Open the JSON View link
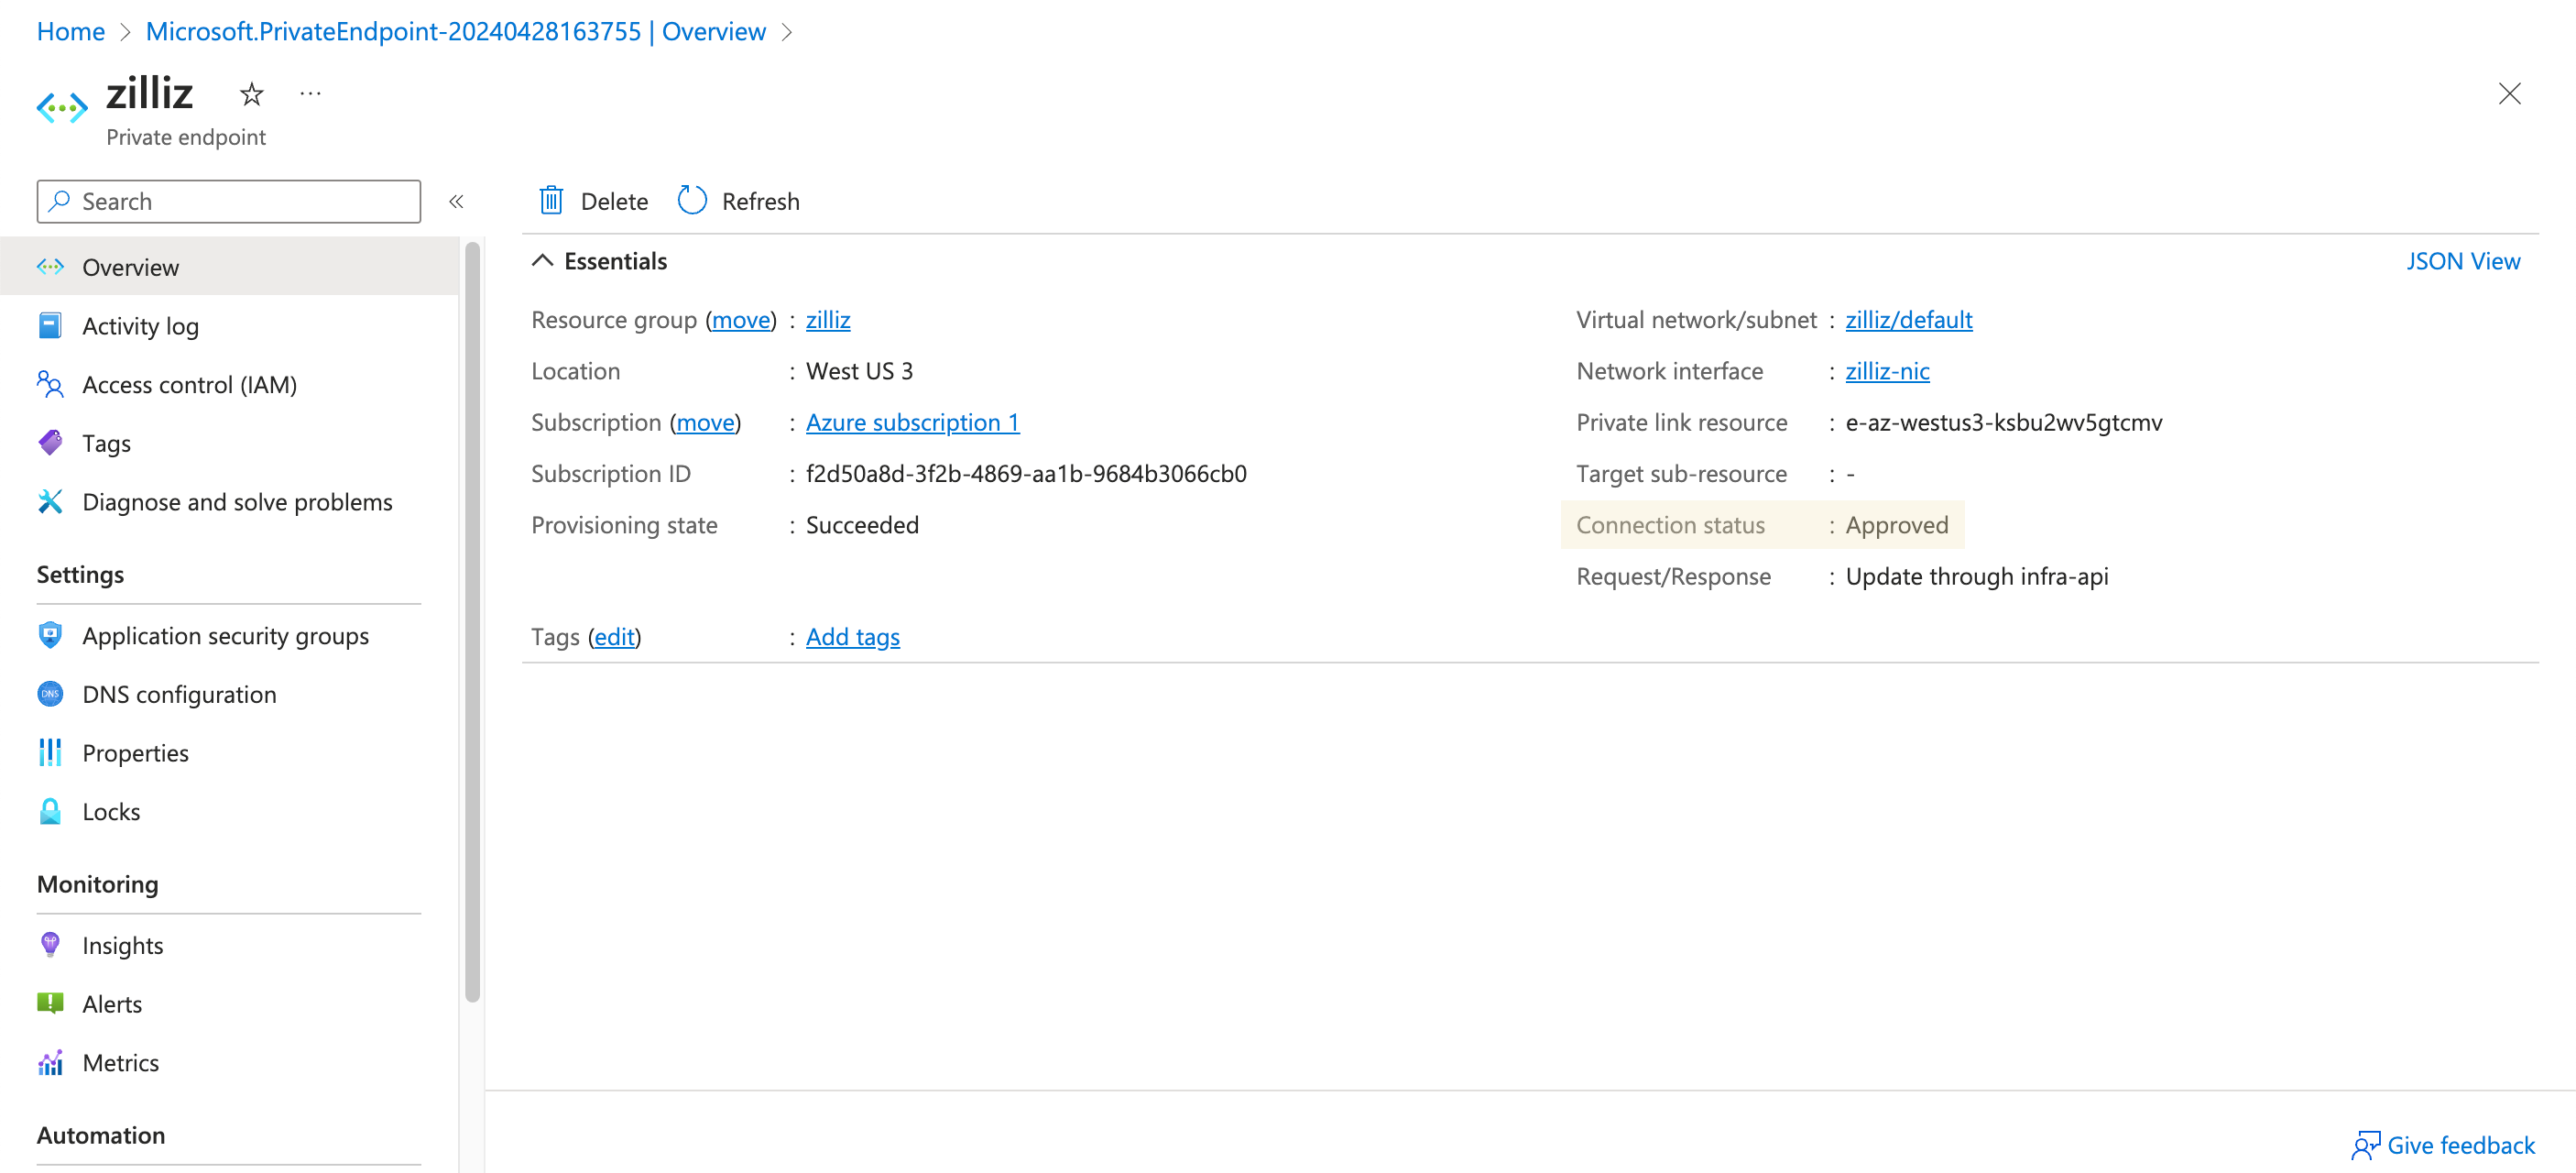Screen dimensions: 2576x1173 pos(2462,261)
